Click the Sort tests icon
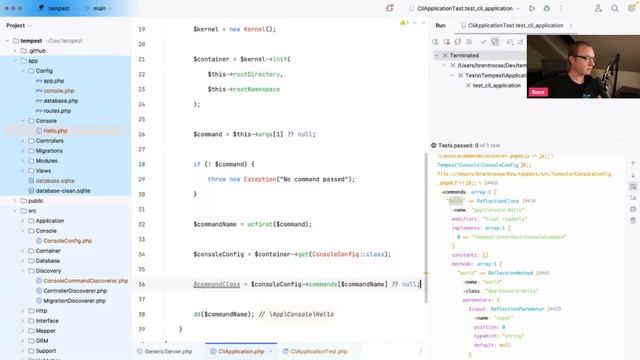The image size is (640, 360). click(x=510, y=42)
